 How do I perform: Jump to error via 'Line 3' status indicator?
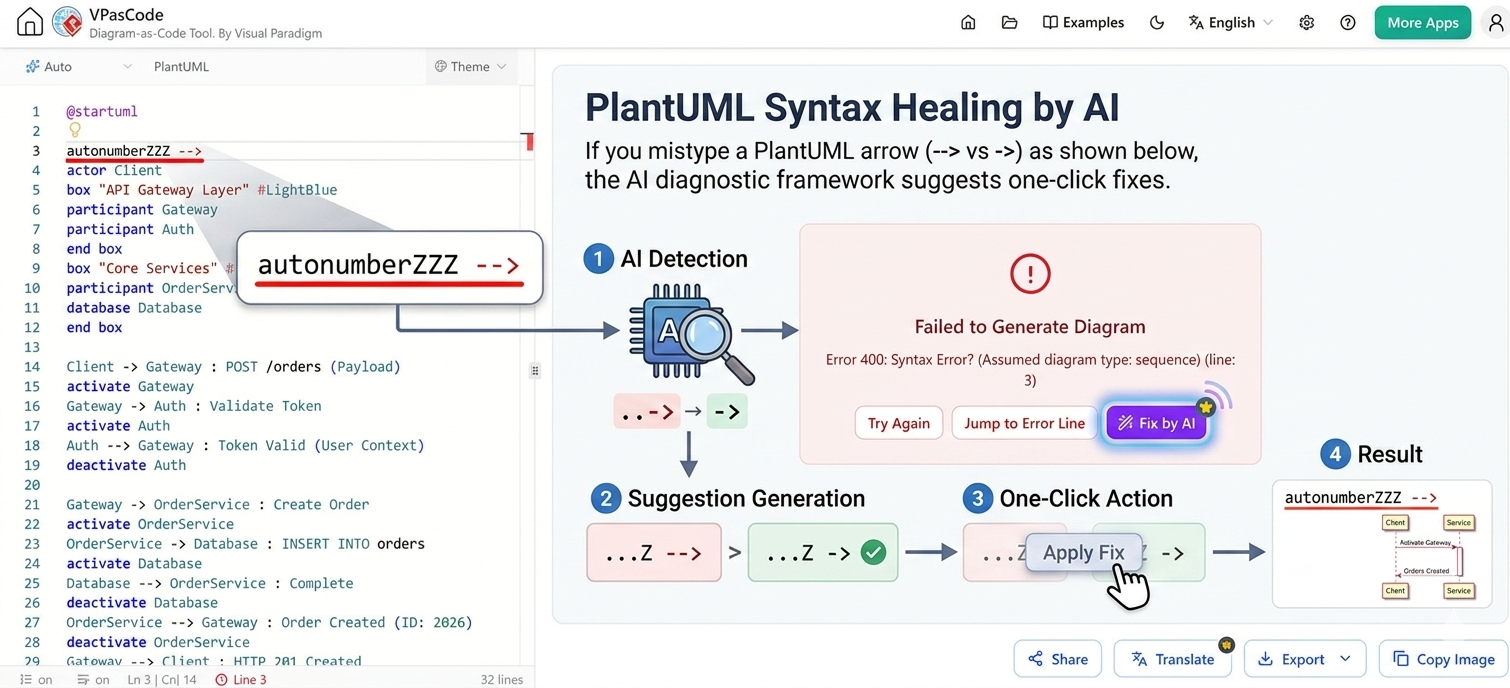(x=241, y=679)
